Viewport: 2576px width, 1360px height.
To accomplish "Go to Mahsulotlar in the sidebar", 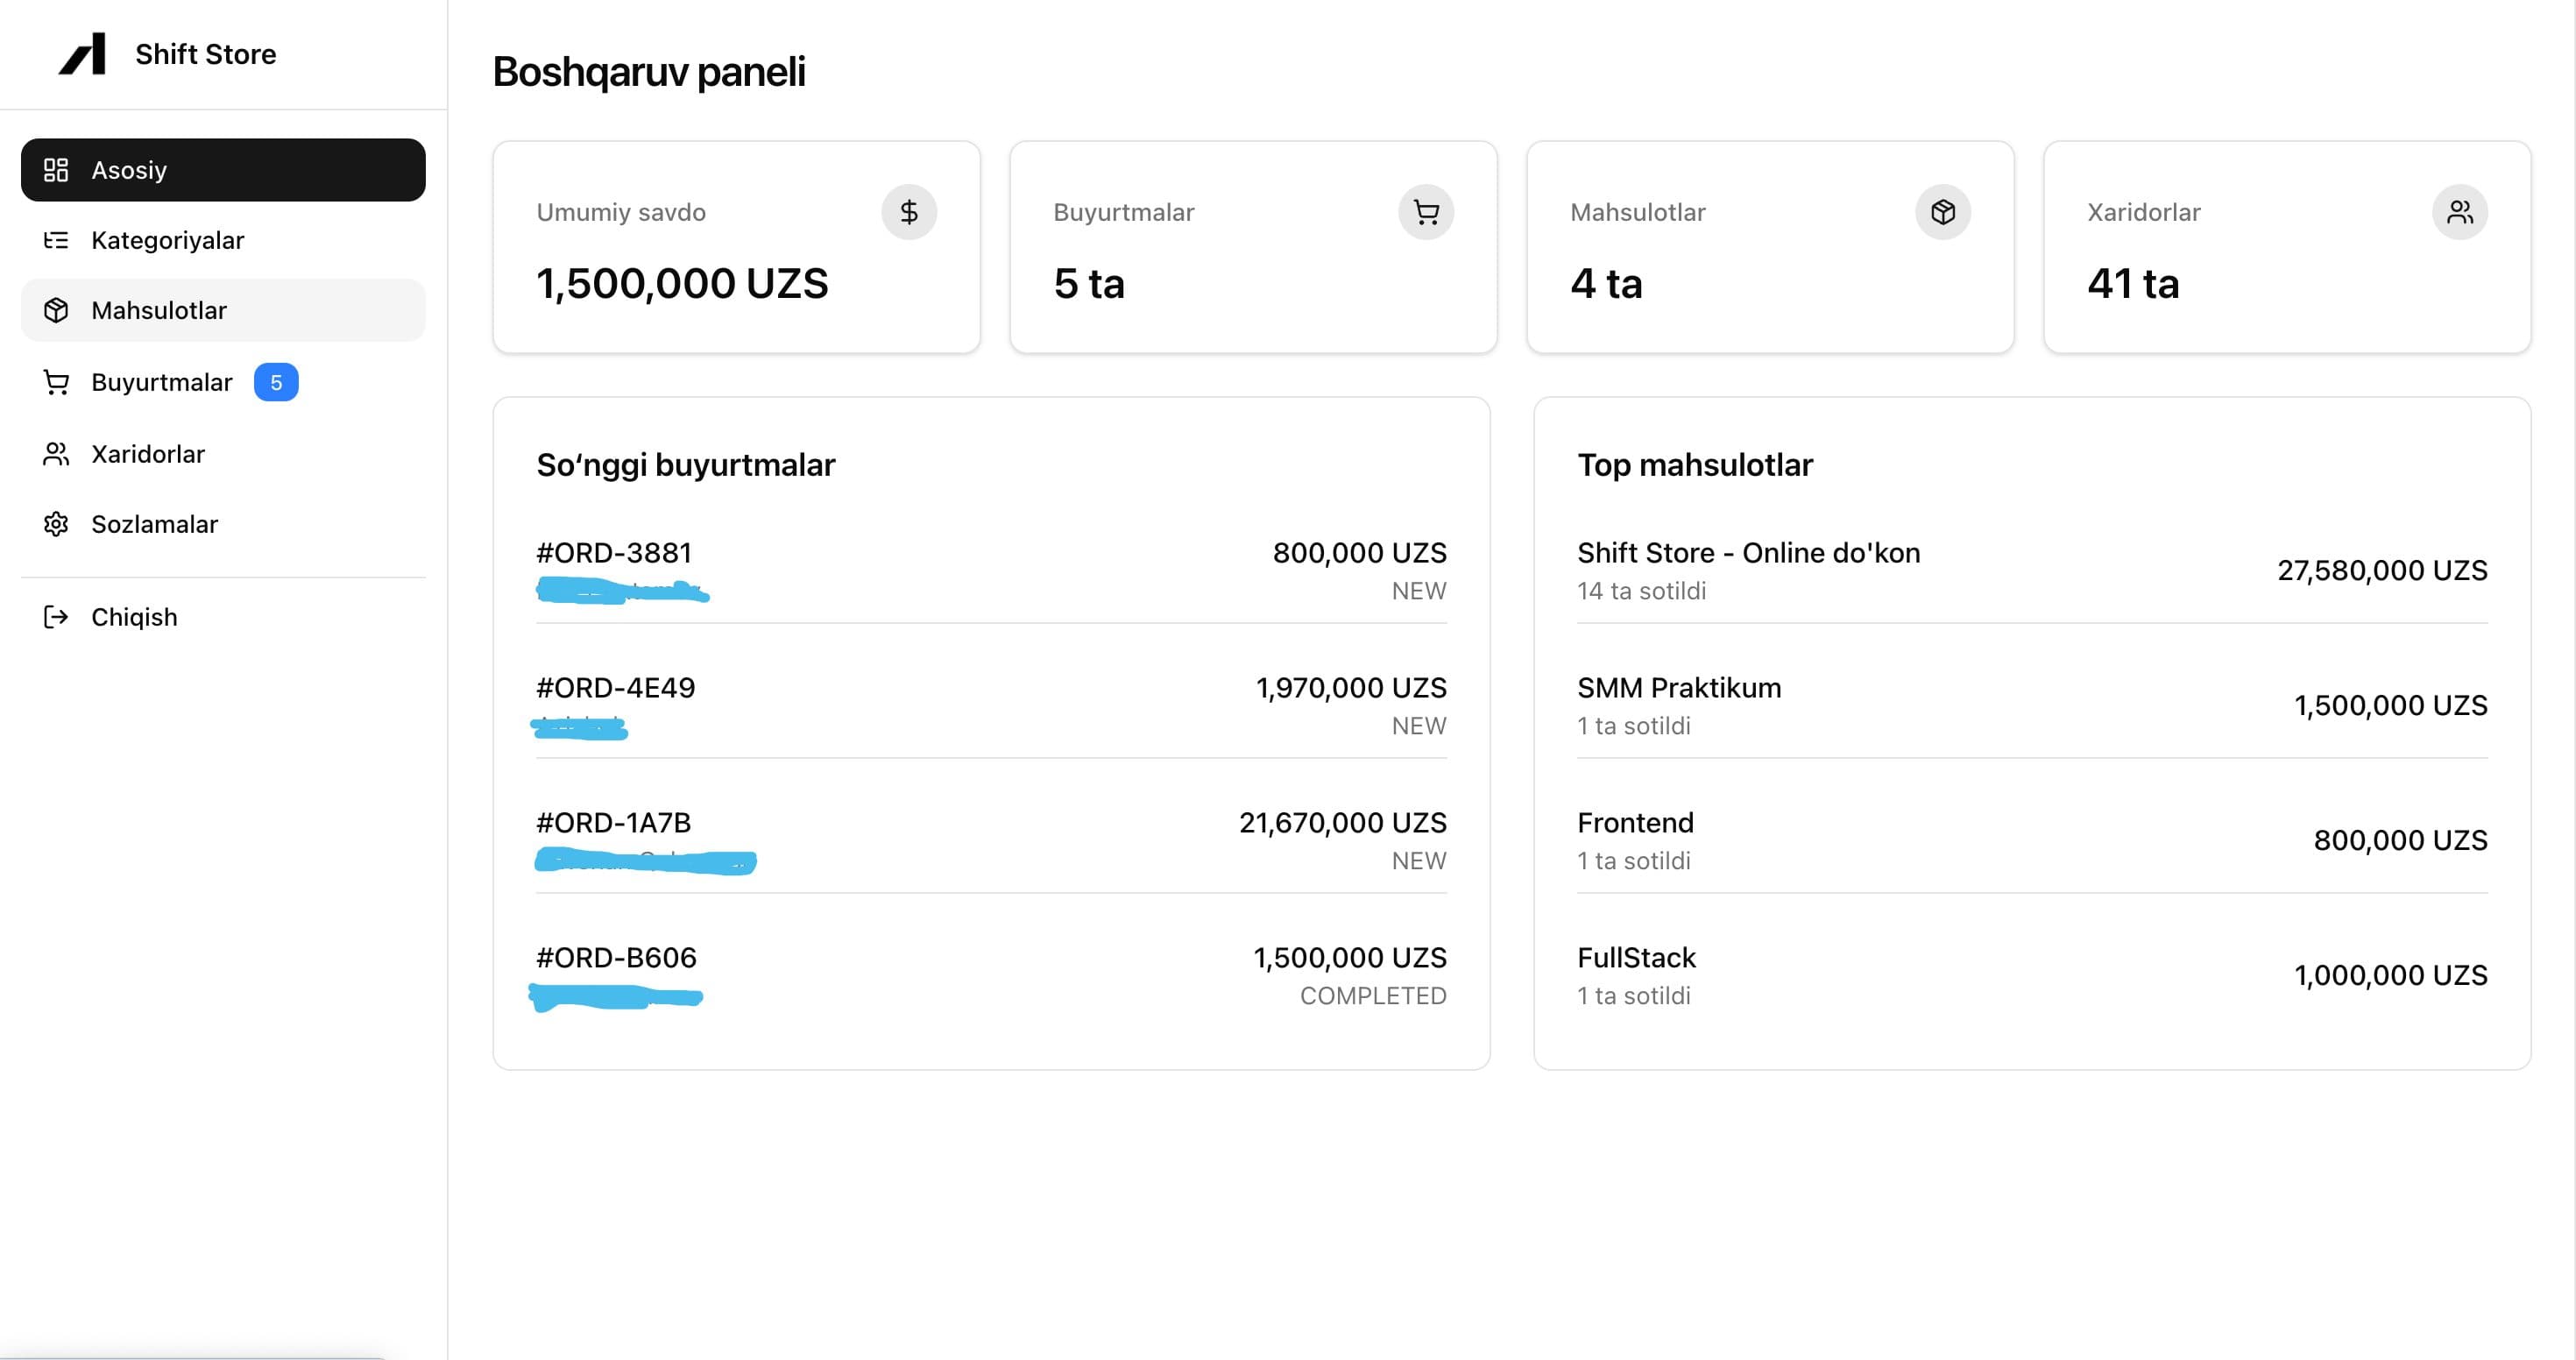I will tap(223, 310).
